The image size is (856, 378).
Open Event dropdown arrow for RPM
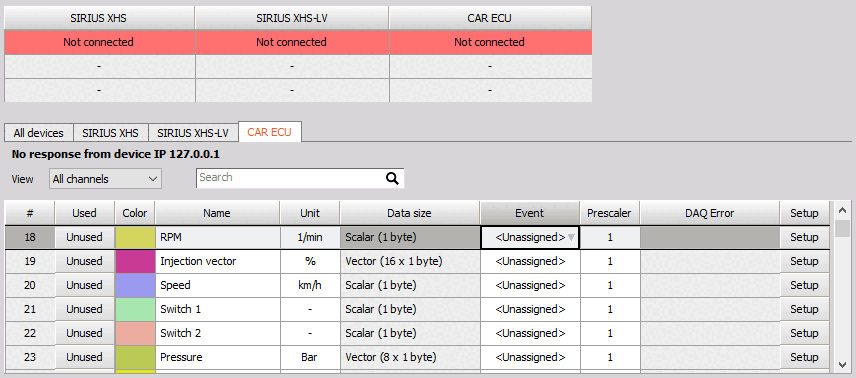[x=571, y=237]
